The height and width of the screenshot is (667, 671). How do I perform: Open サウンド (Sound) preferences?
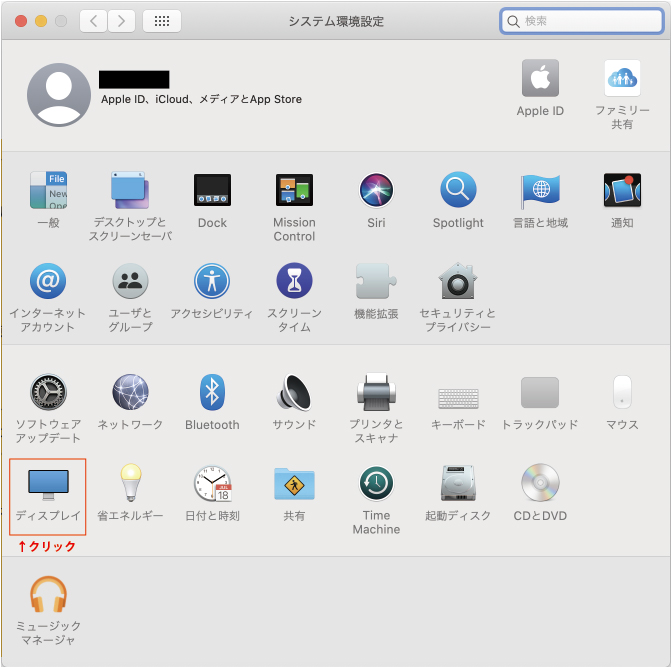(294, 392)
